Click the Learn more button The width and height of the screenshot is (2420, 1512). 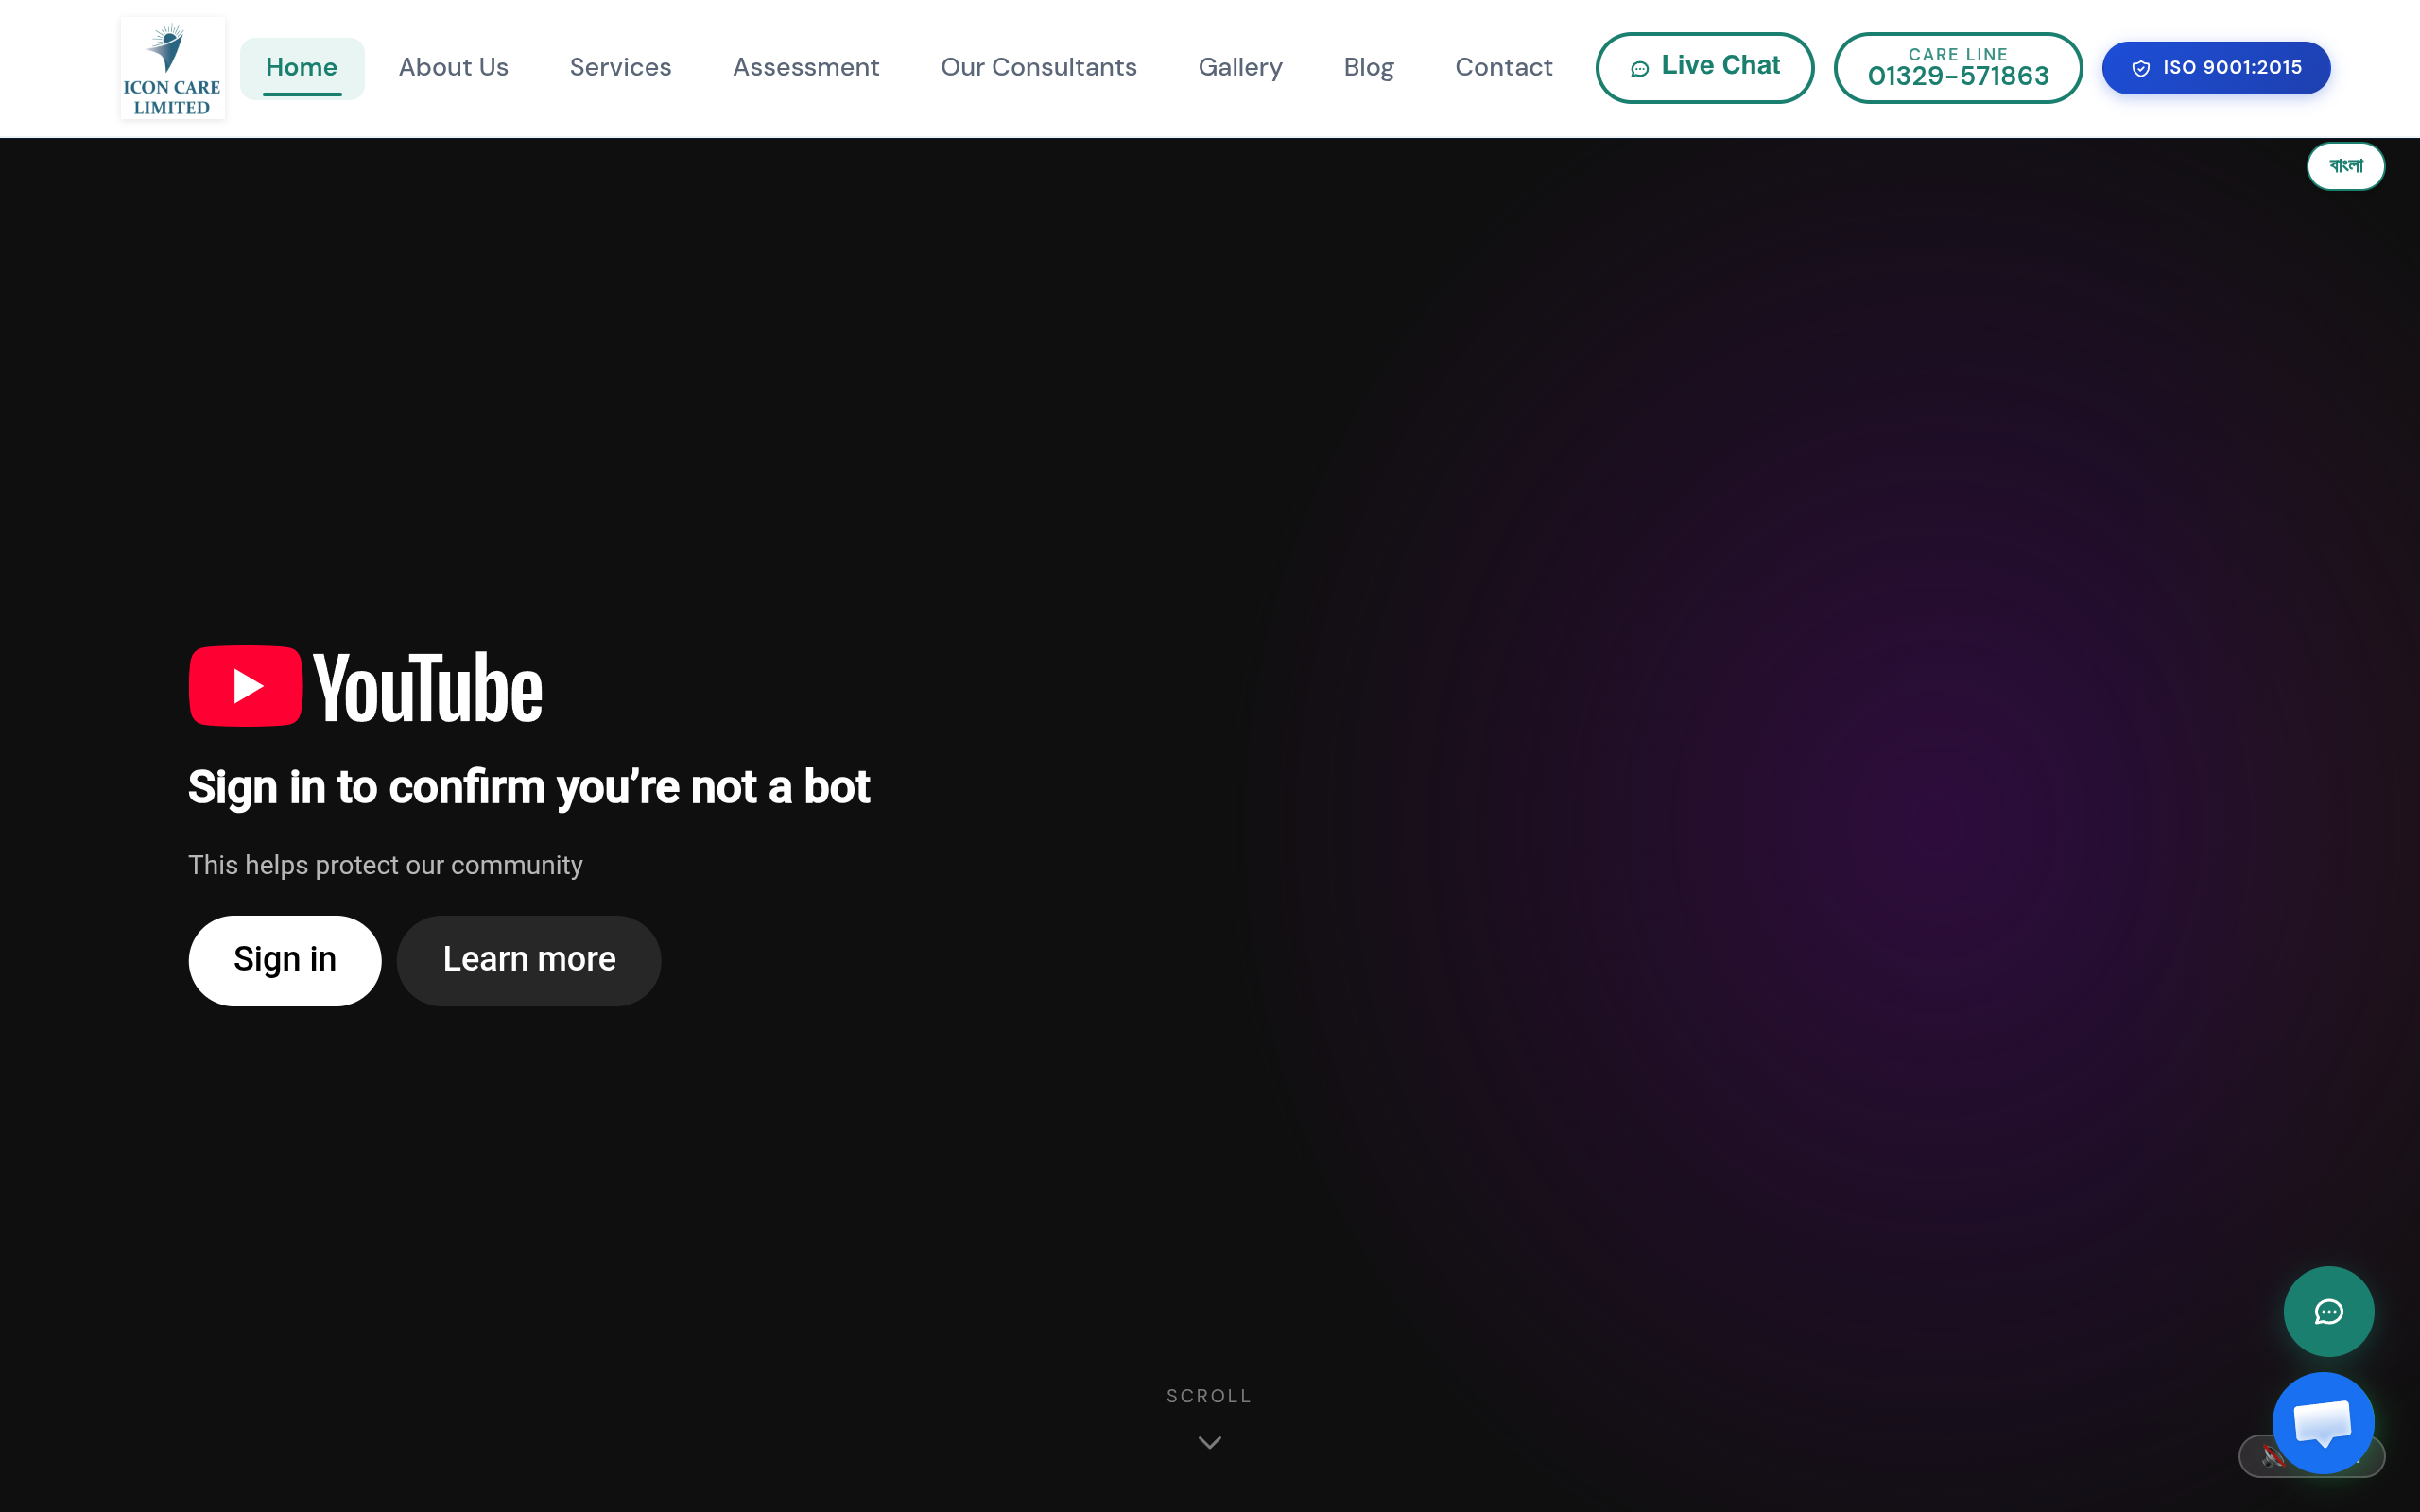coord(529,960)
